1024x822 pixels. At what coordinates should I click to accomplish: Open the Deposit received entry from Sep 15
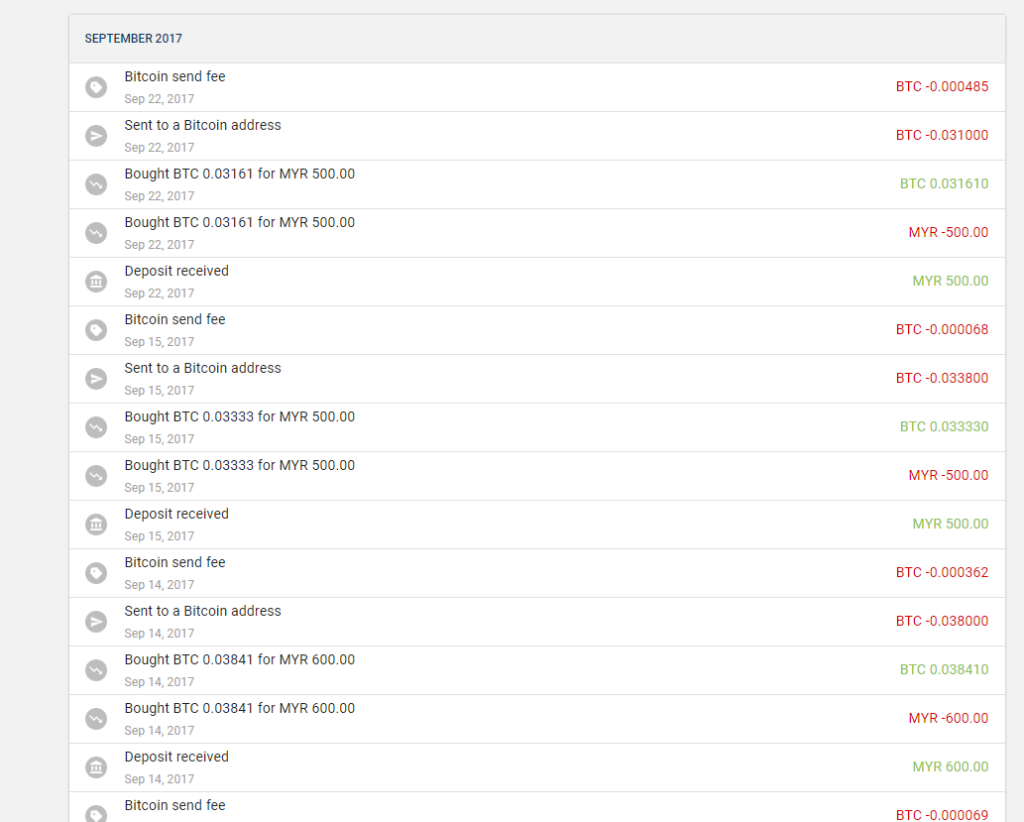537,524
